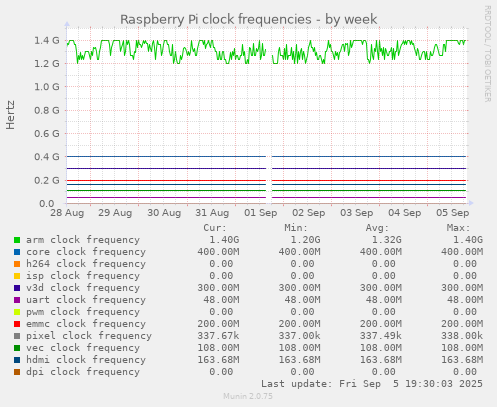Screen dimensions: 497x407
Task: Click the '1.0 G' y-axis tick label
Action: [47, 87]
